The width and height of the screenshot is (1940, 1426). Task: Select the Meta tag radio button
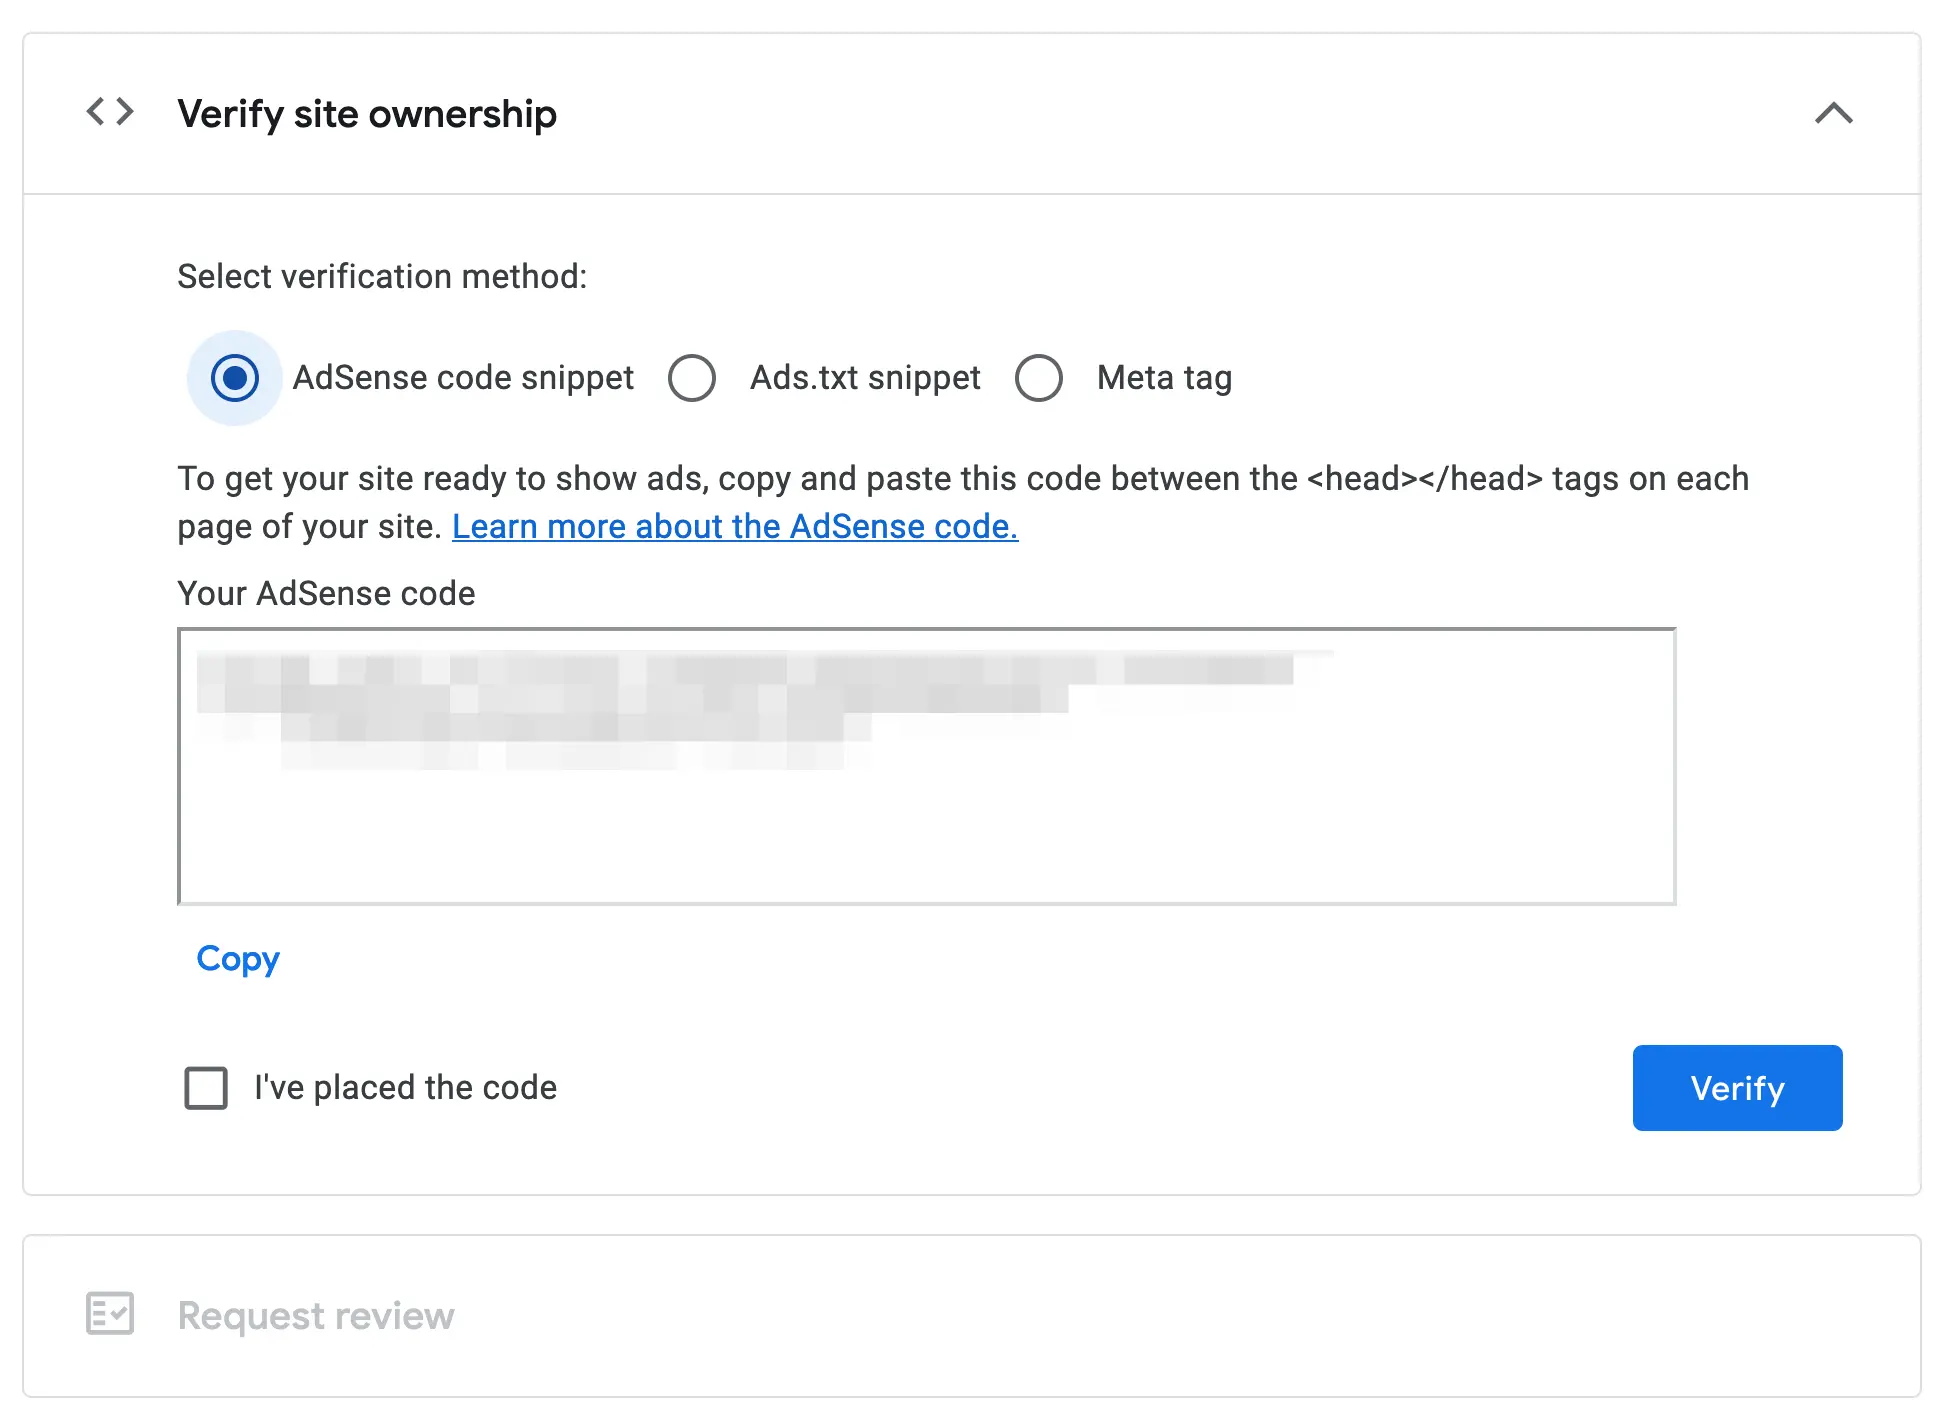pyautogui.click(x=1039, y=378)
